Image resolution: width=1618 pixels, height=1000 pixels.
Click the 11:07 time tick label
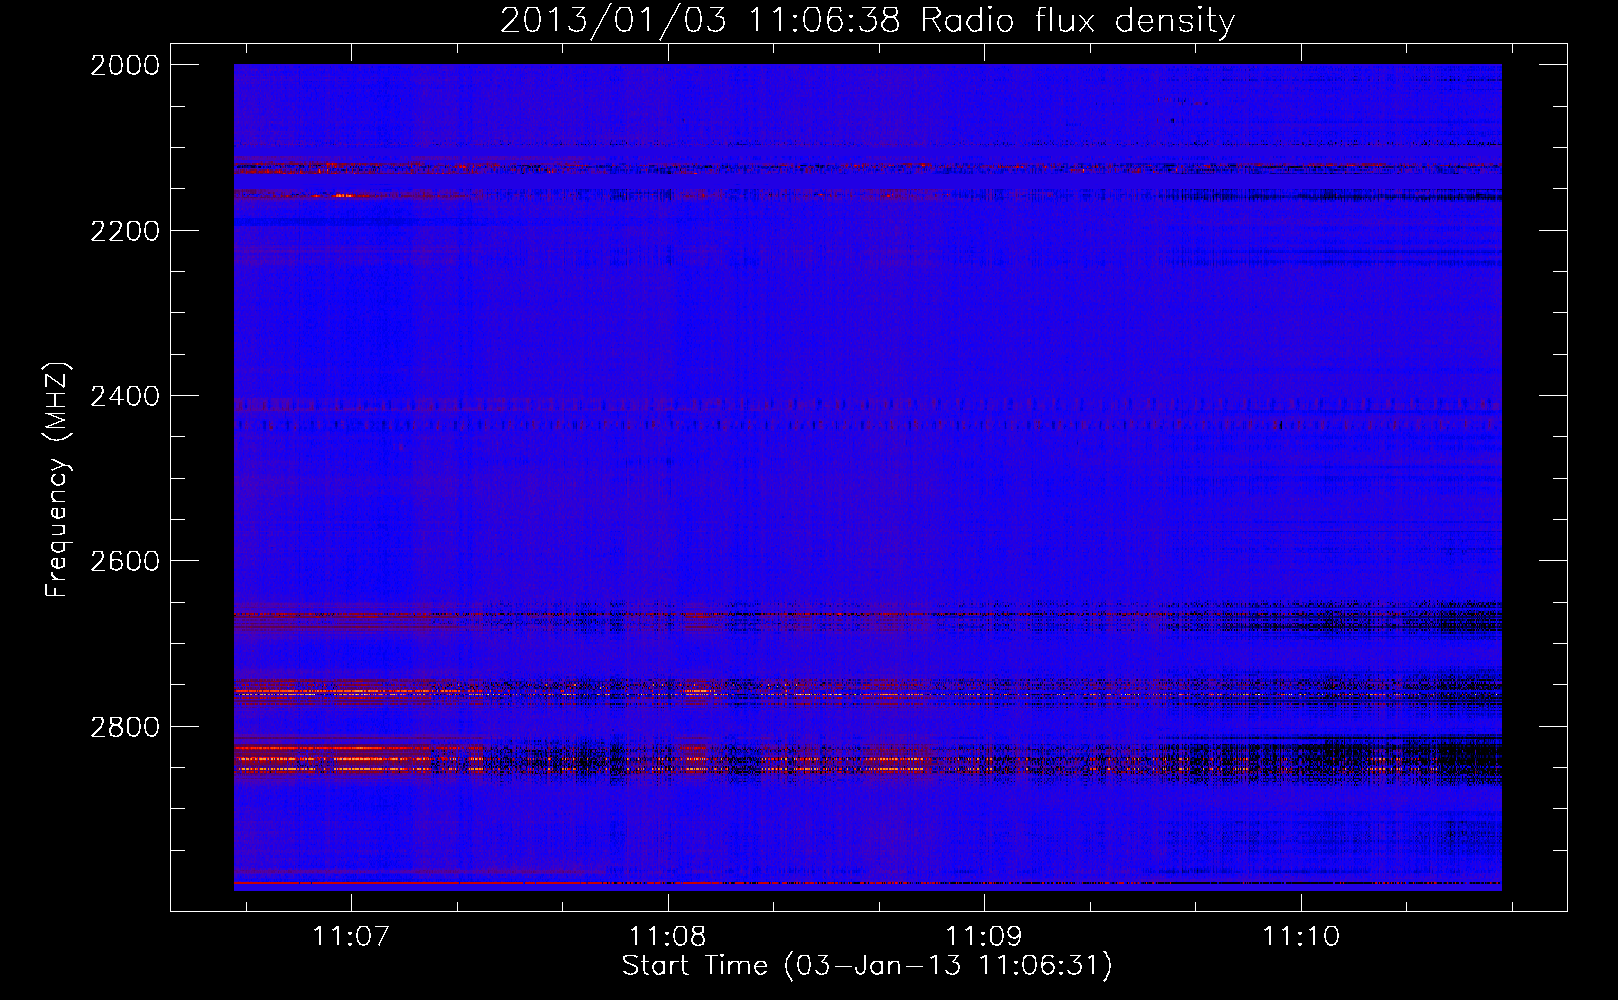tap(351, 936)
